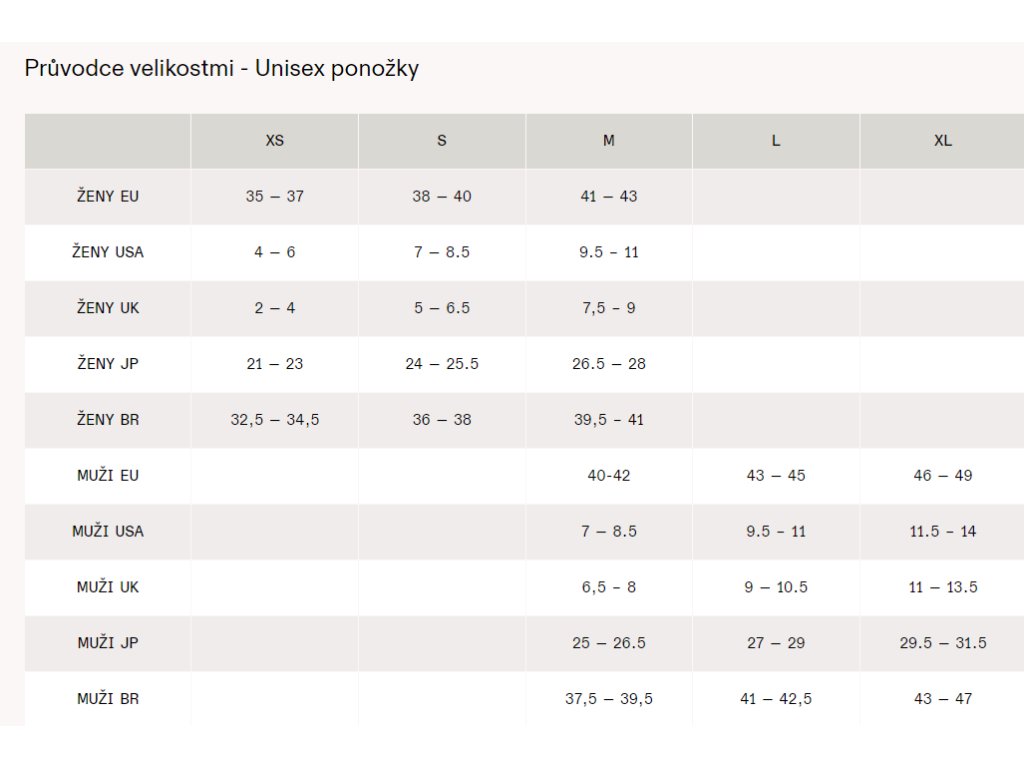Click the XS column header
The width and height of the screenshot is (1024, 768).
point(274,140)
